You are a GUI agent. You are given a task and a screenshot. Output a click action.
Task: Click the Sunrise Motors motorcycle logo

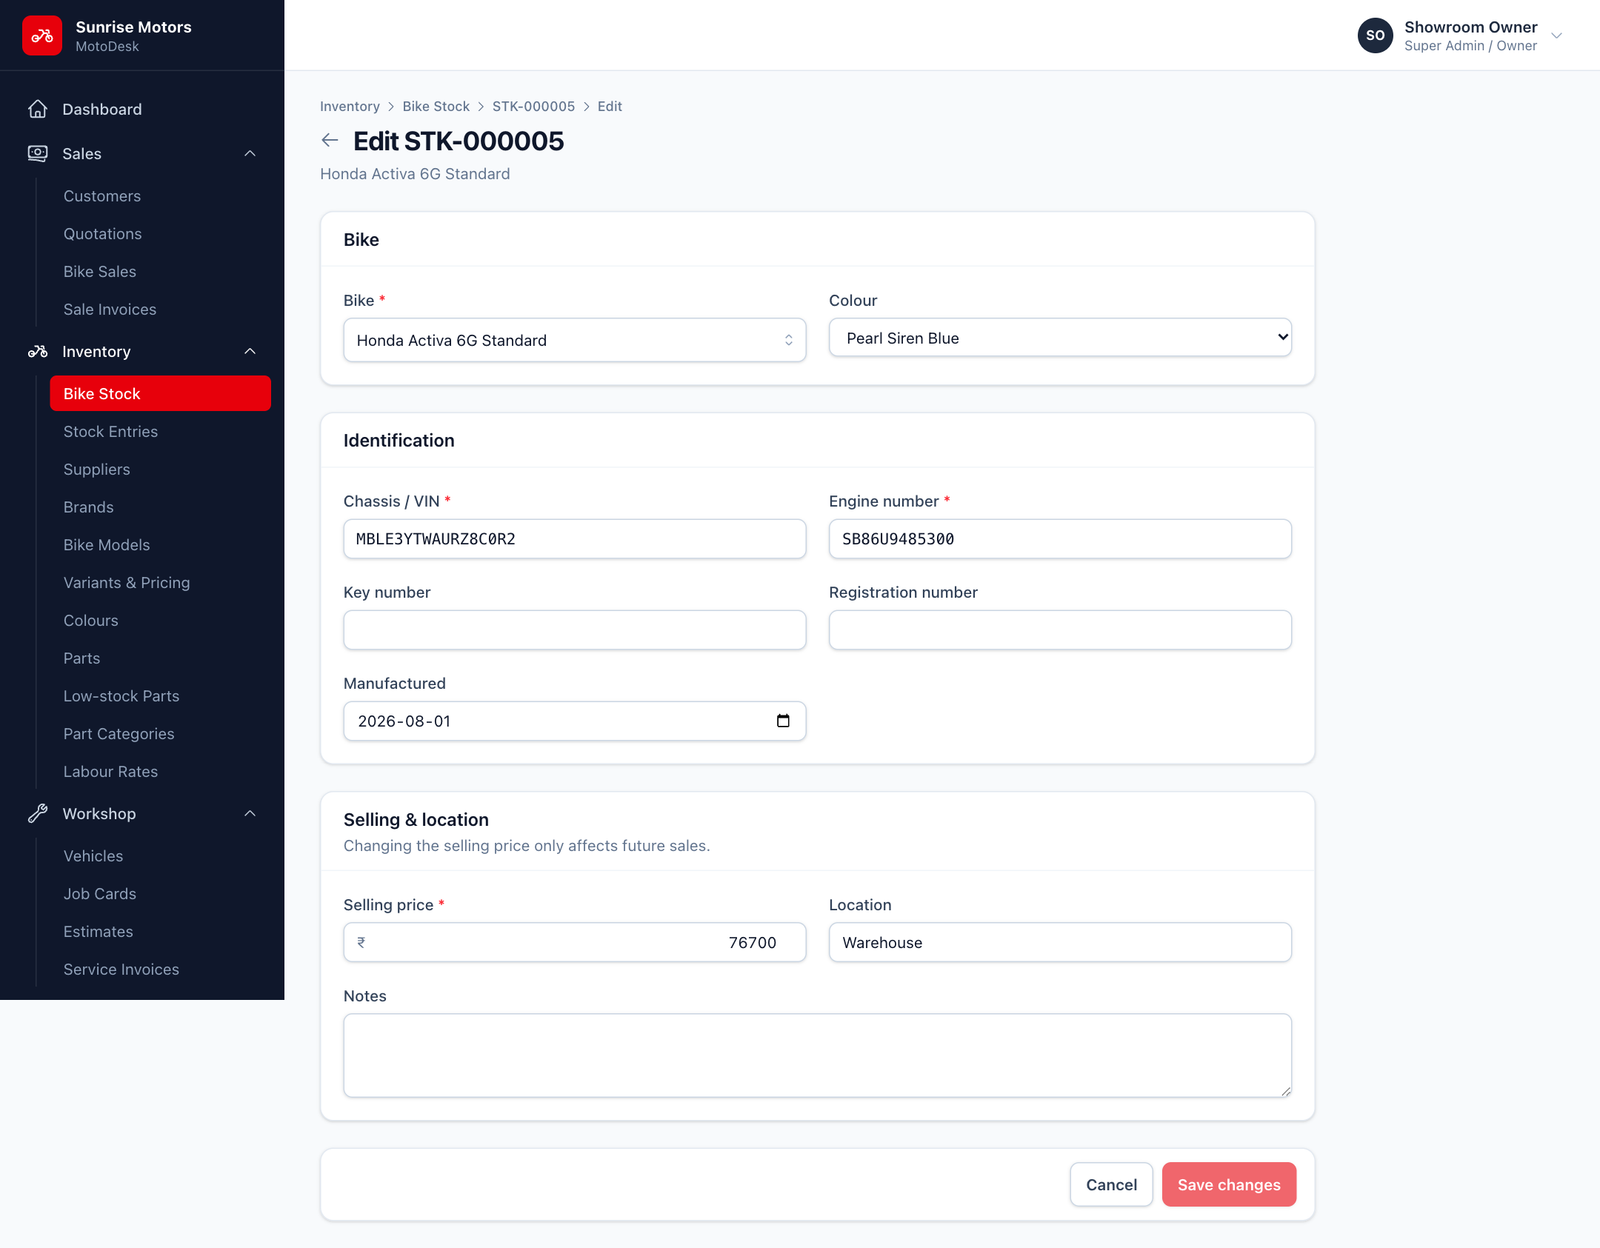click(x=42, y=36)
